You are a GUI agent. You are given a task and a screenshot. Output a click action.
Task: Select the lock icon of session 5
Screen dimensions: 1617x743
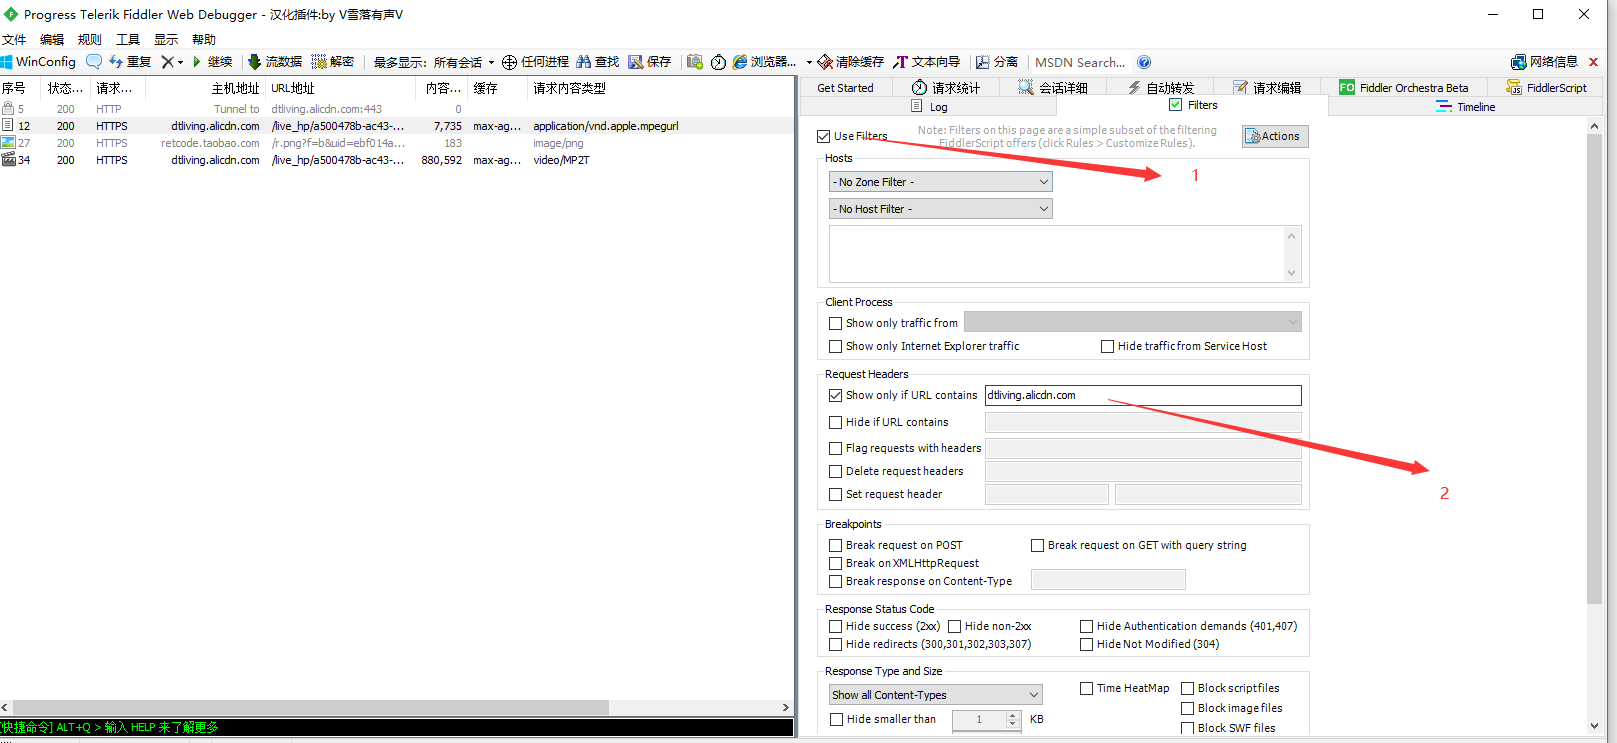tap(8, 109)
